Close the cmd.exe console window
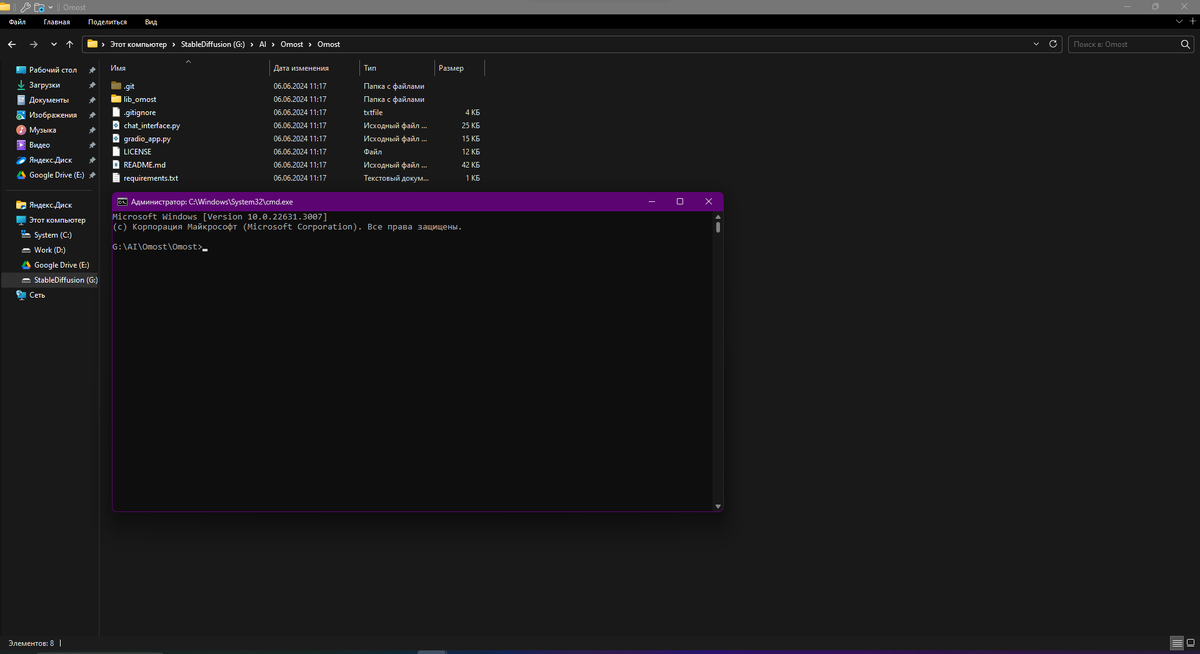The image size is (1200, 654). (709, 201)
